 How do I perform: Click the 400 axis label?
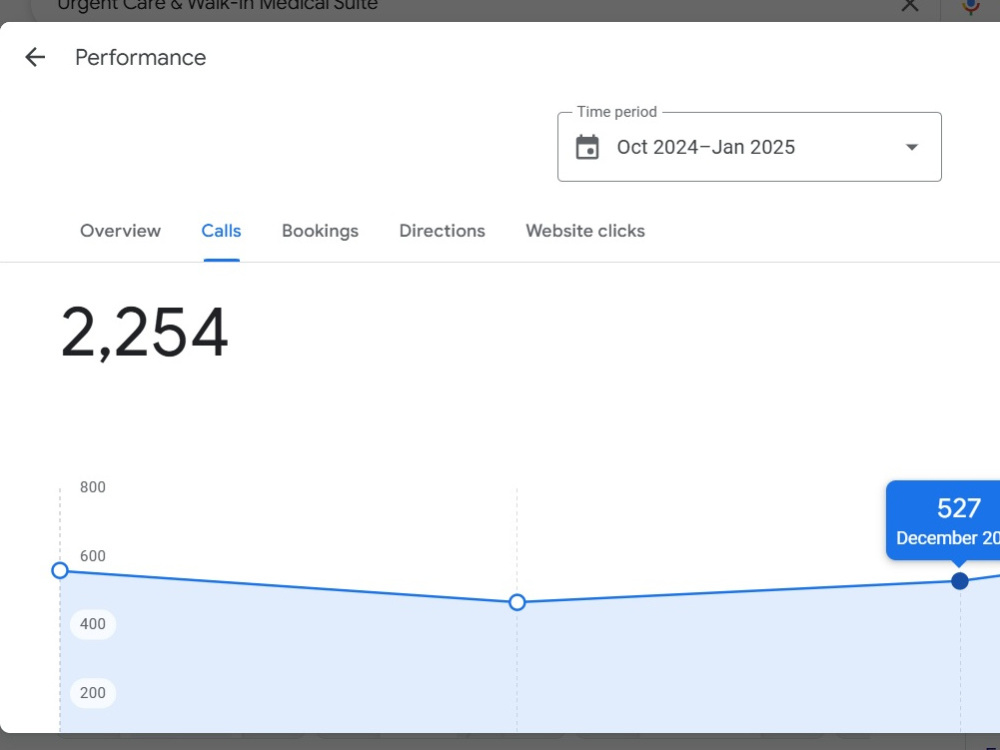pyautogui.click(x=92, y=624)
